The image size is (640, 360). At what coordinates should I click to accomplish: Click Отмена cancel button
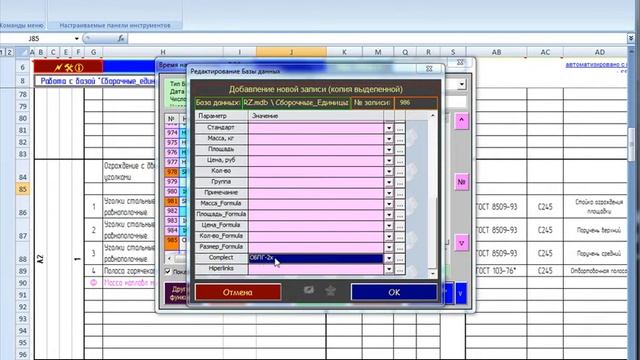pos(238,292)
